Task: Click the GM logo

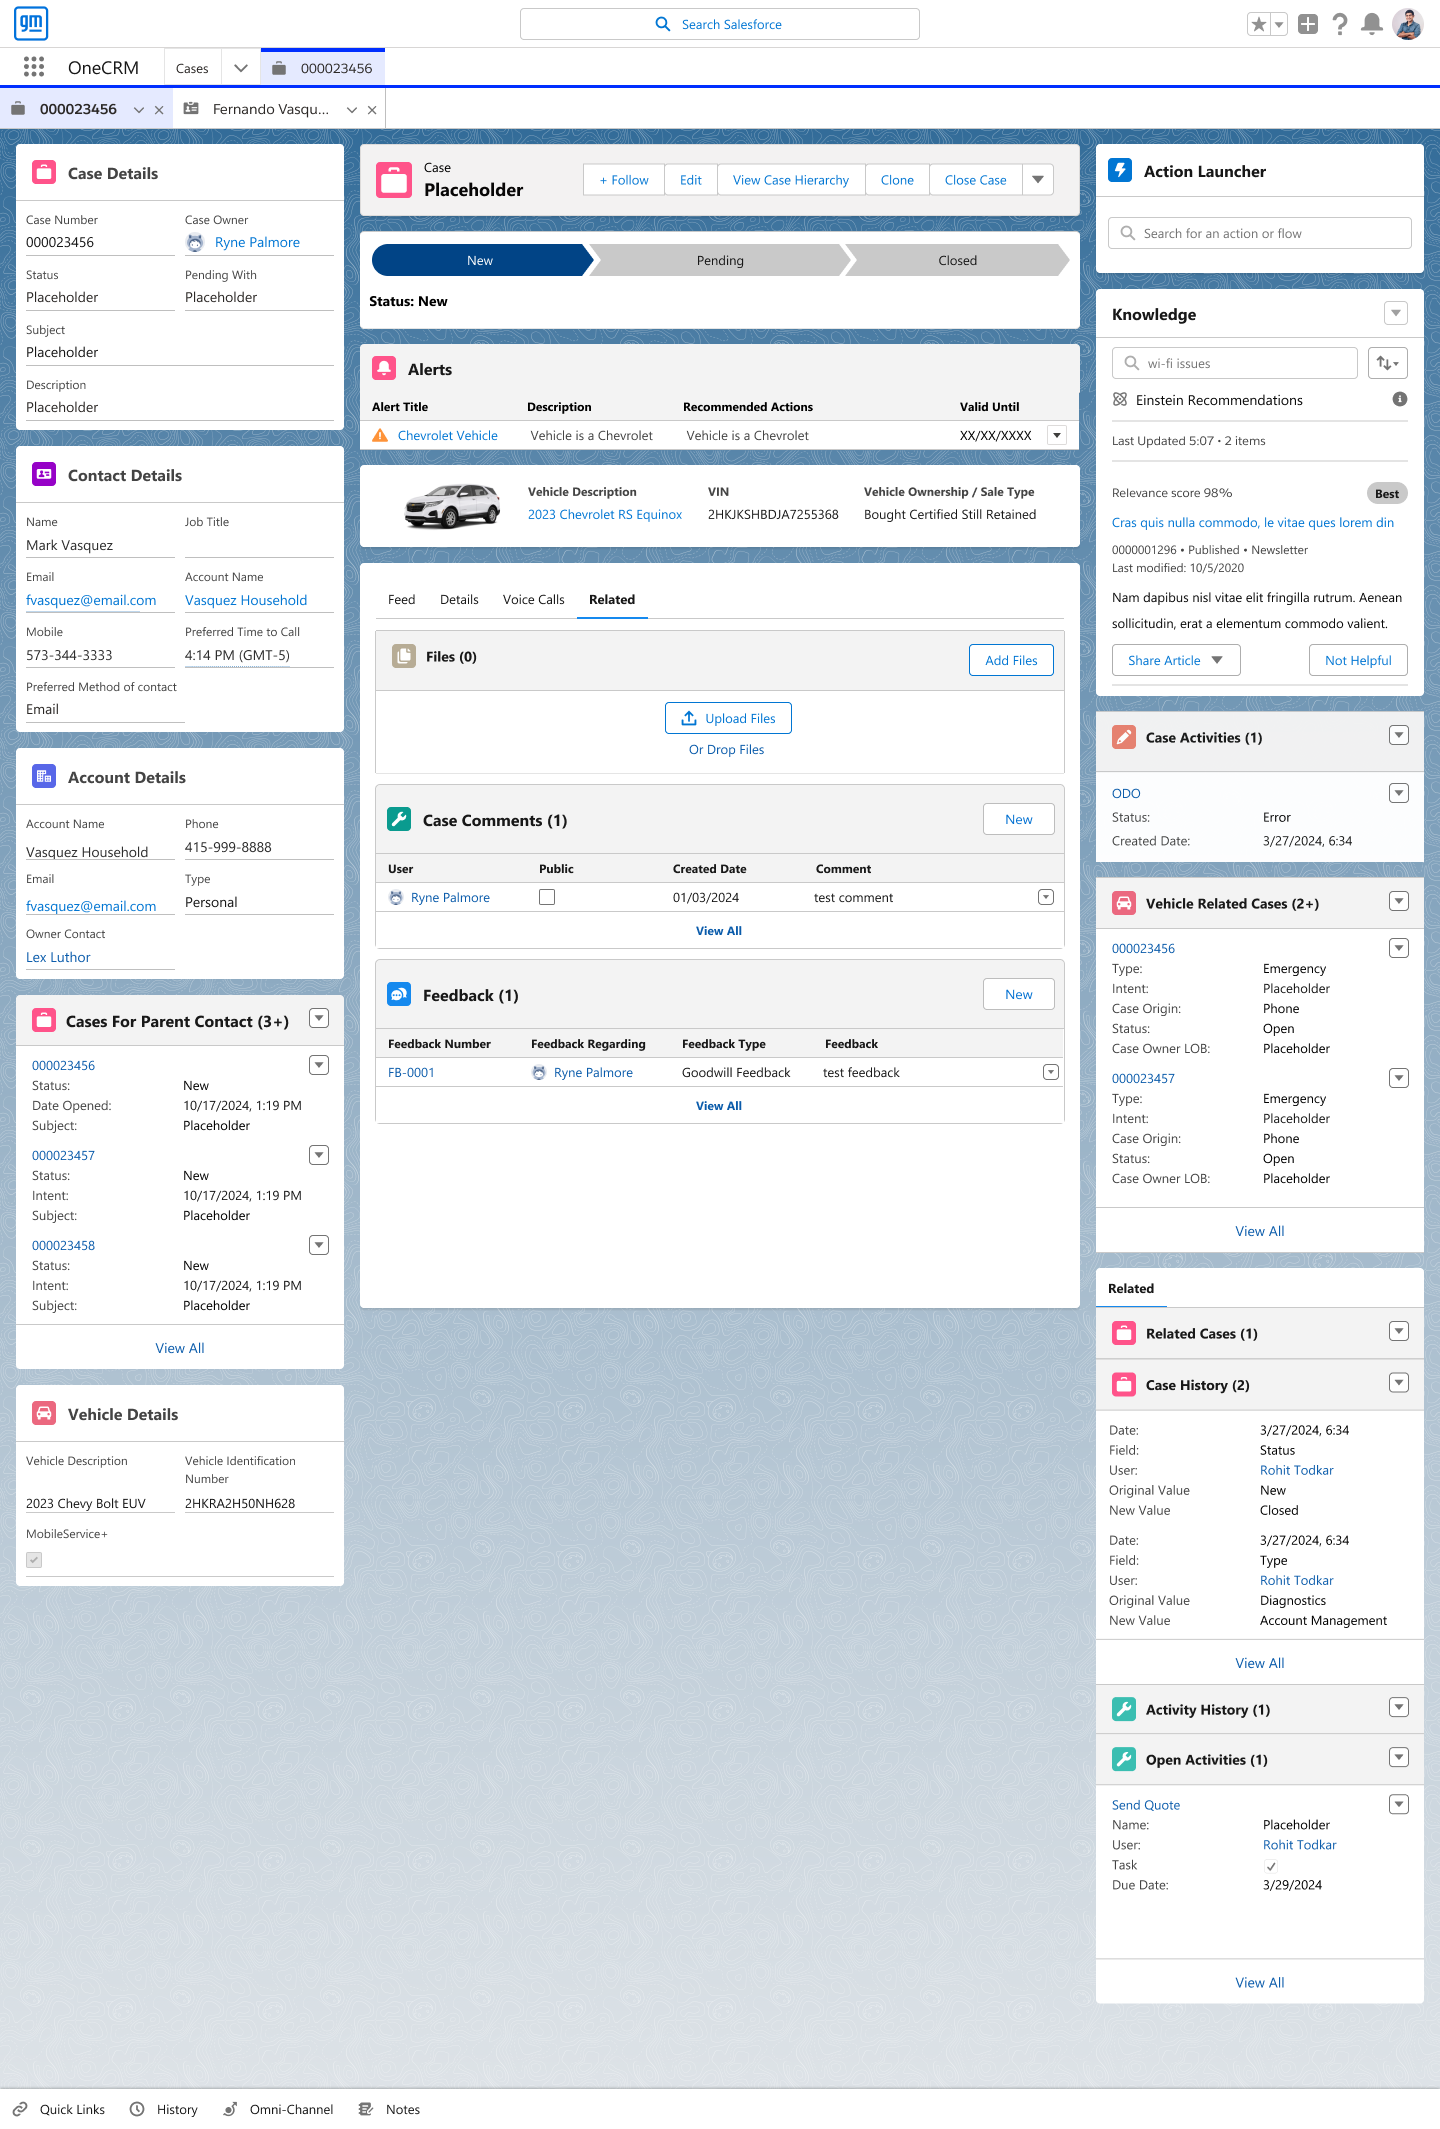Action: coord(31,23)
